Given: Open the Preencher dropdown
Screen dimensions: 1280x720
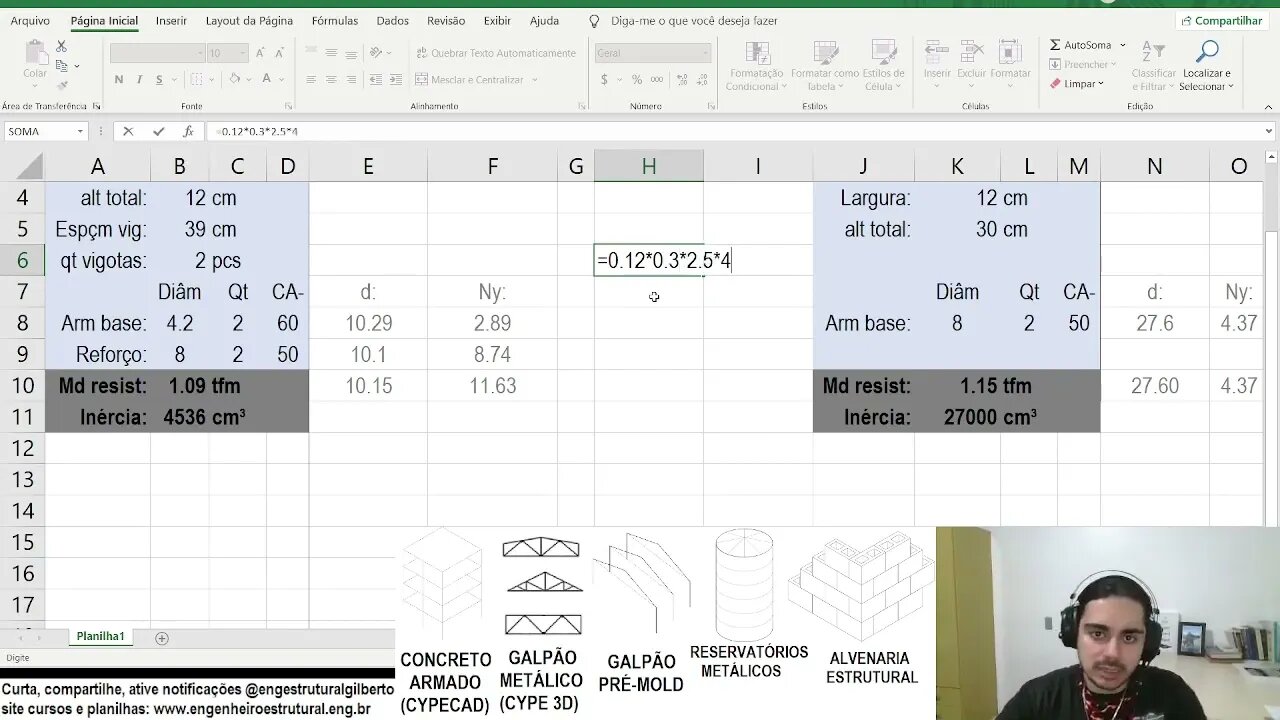Looking at the screenshot, I should (x=1082, y=64).
